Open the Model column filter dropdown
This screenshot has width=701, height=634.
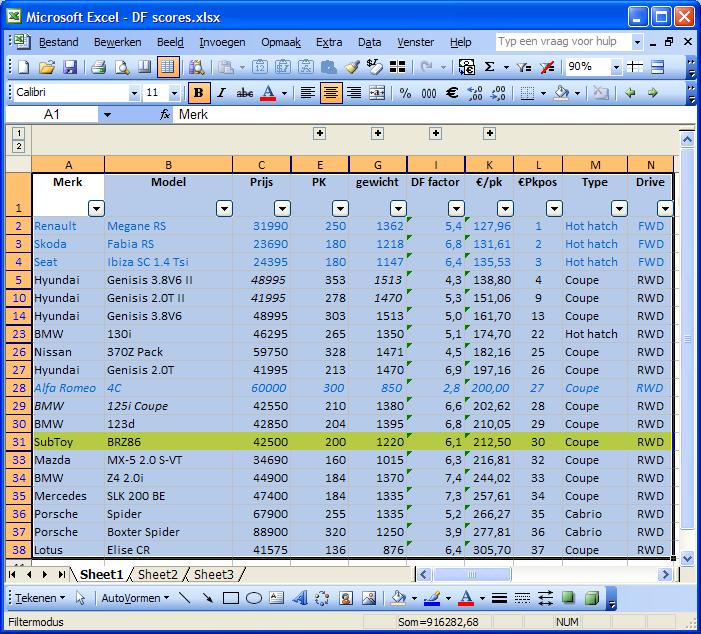(224, 208)
